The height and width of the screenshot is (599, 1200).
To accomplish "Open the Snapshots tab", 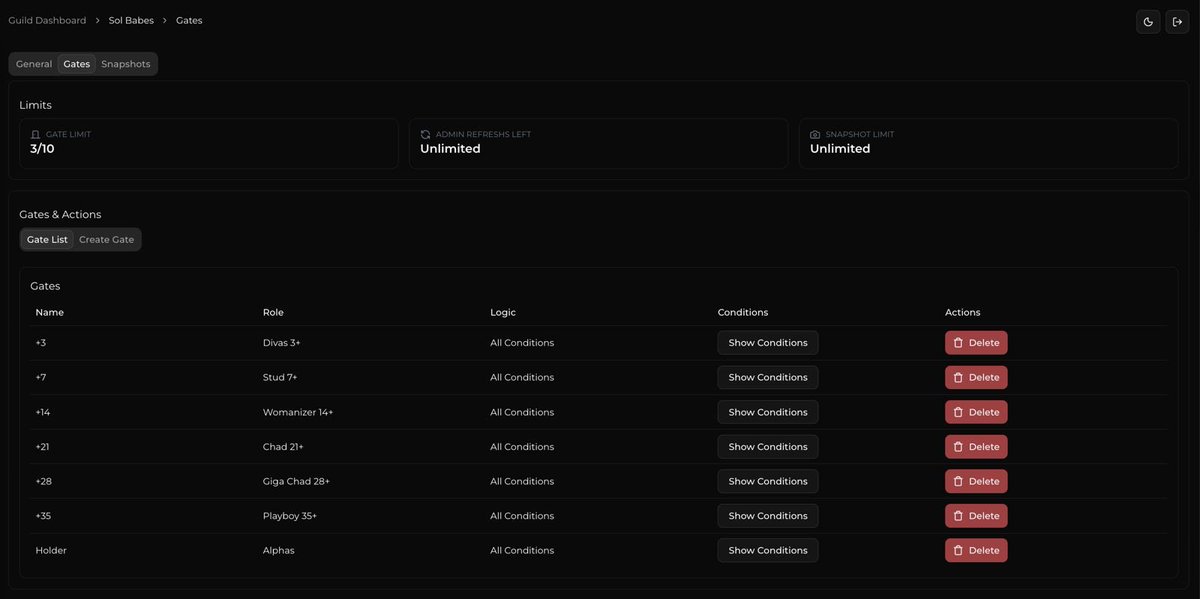I will tap(126, 64).
